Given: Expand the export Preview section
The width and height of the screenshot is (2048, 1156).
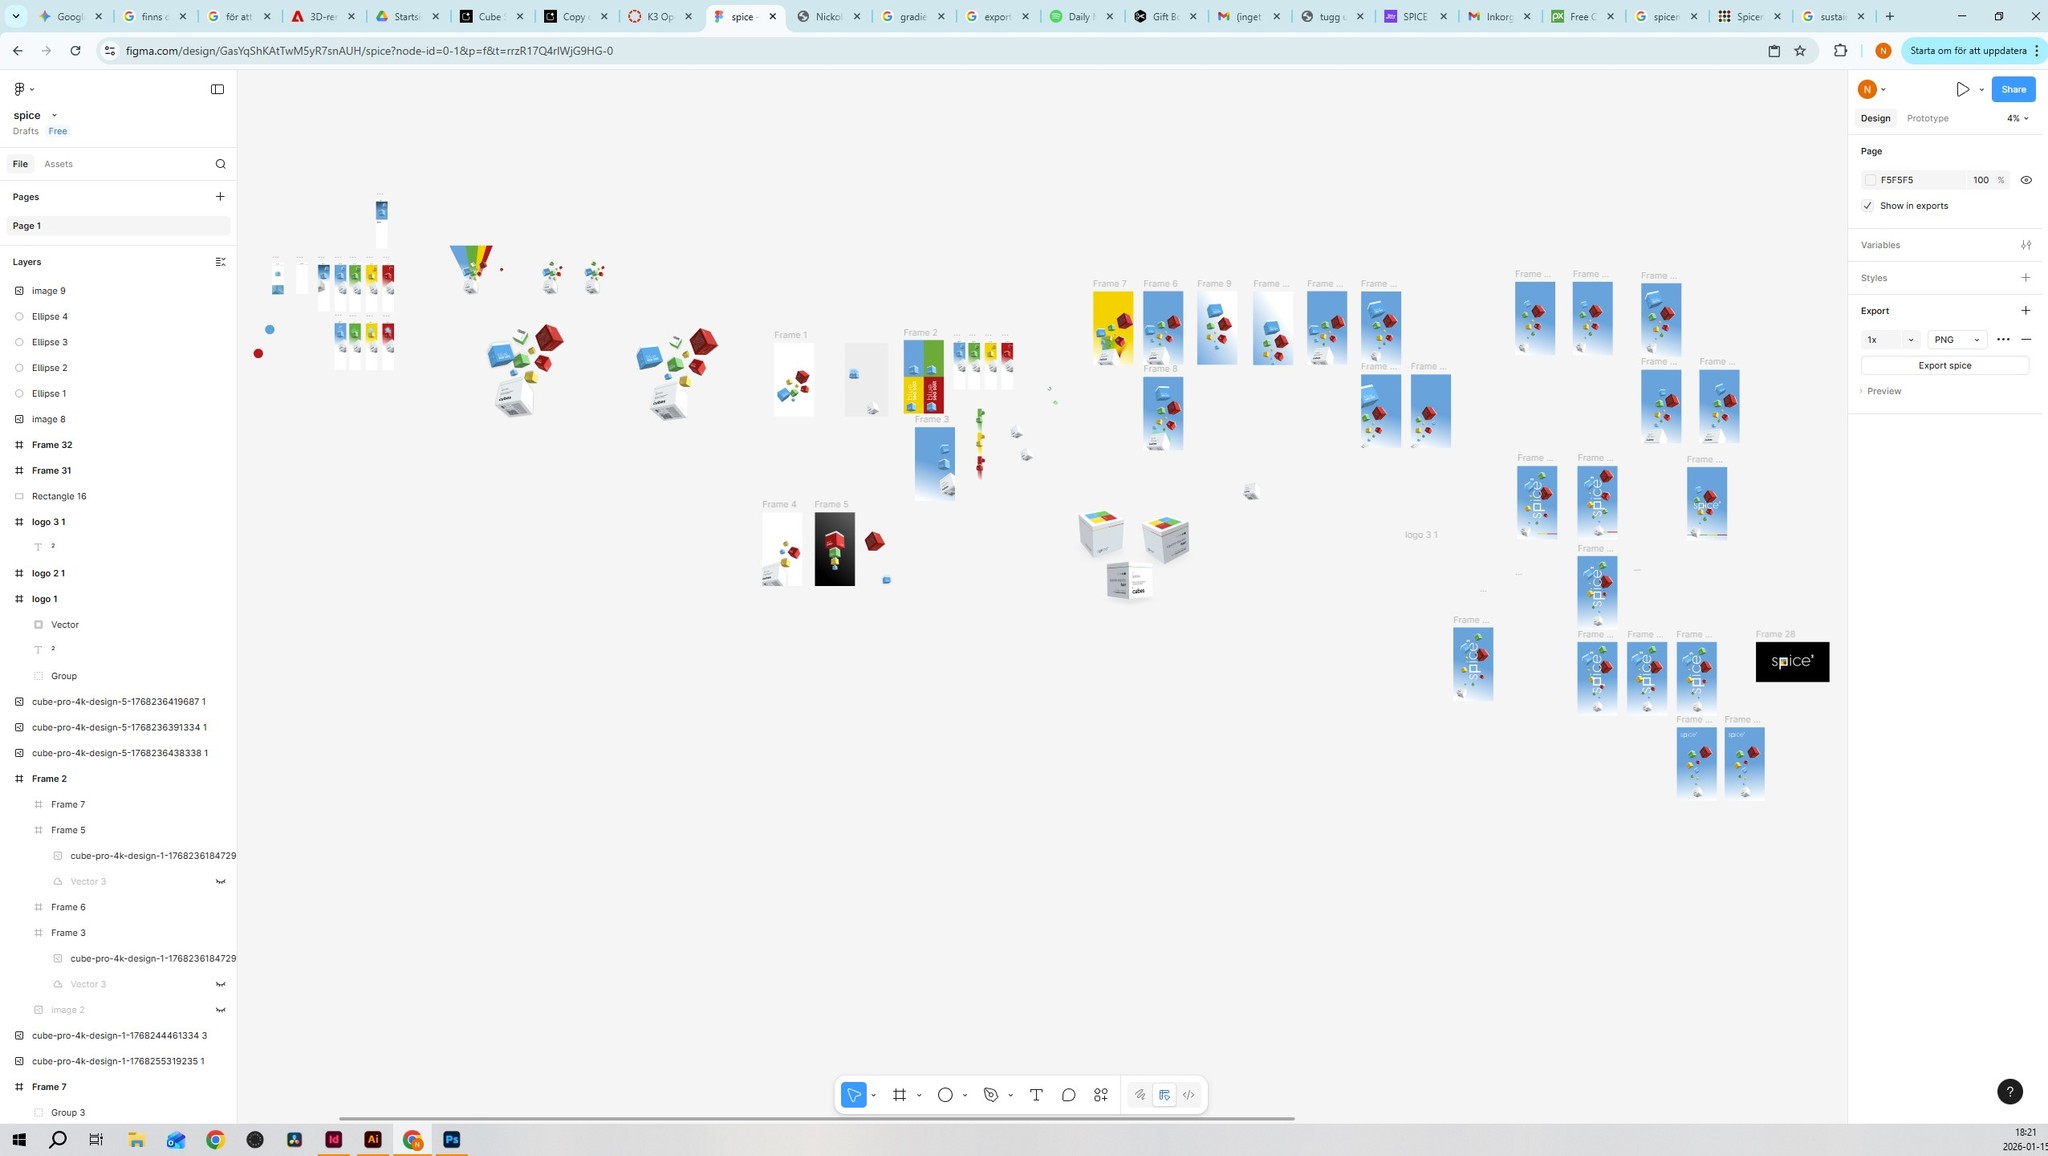Looking at the screenshot, I should tap(1882, 391).
